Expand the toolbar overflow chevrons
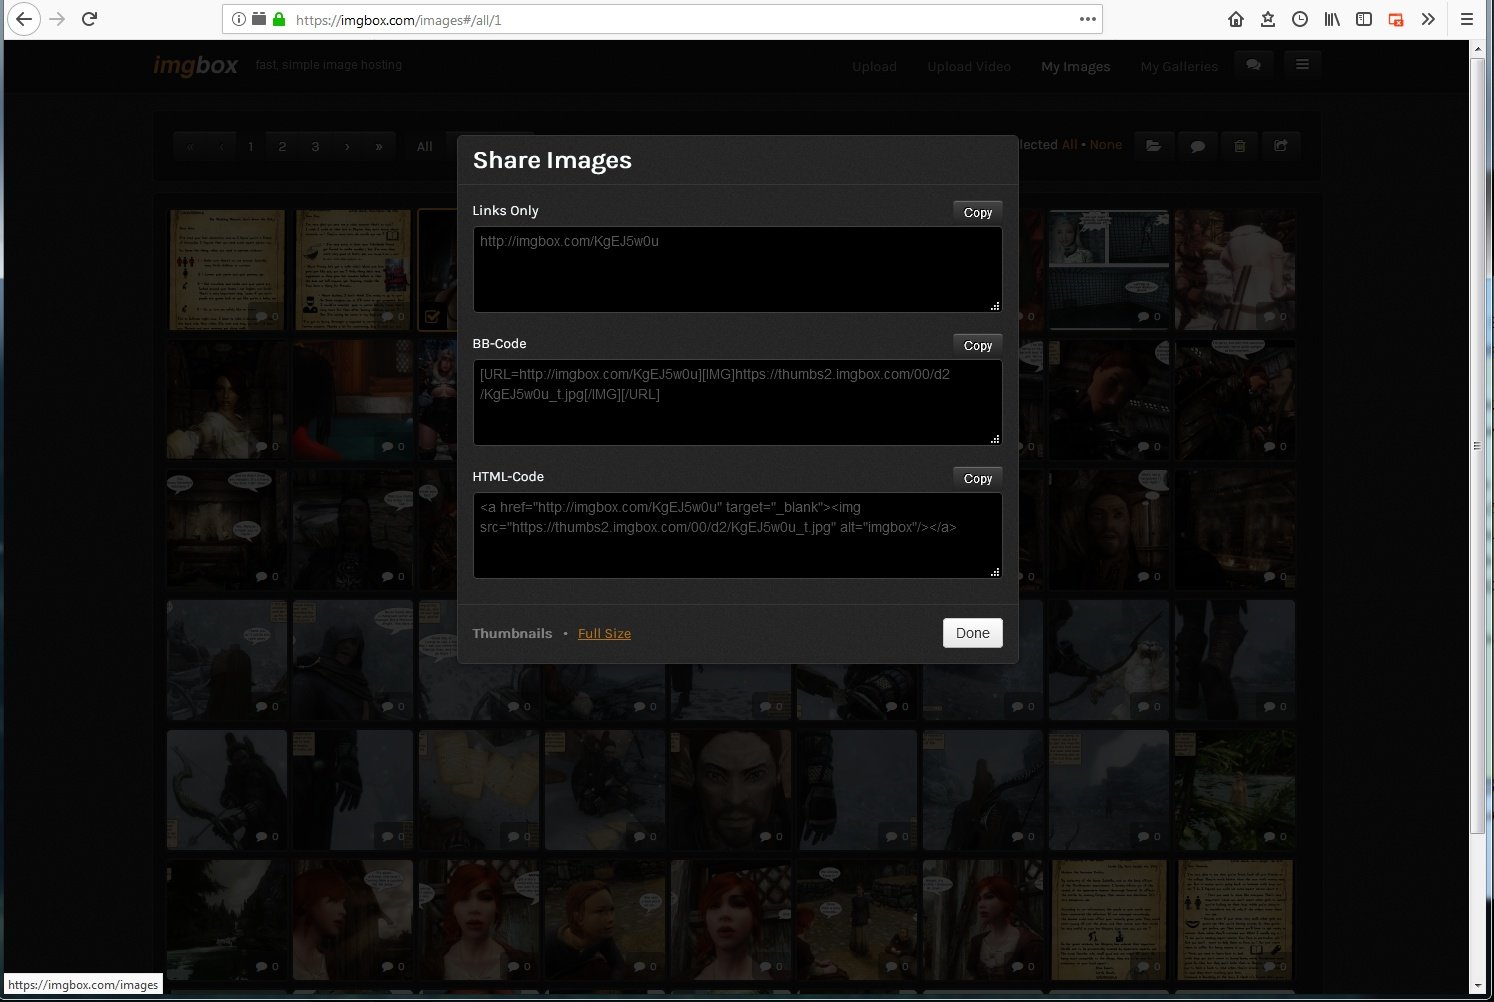 (1428, 19)
